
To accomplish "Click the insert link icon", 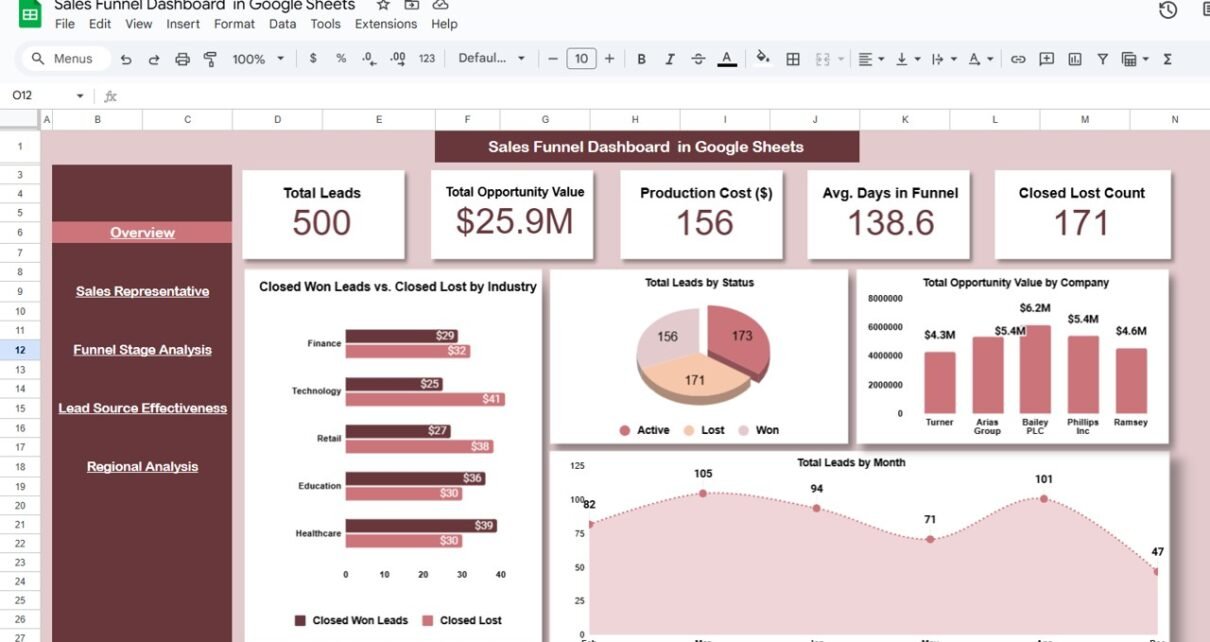I will click(1018, 59).
